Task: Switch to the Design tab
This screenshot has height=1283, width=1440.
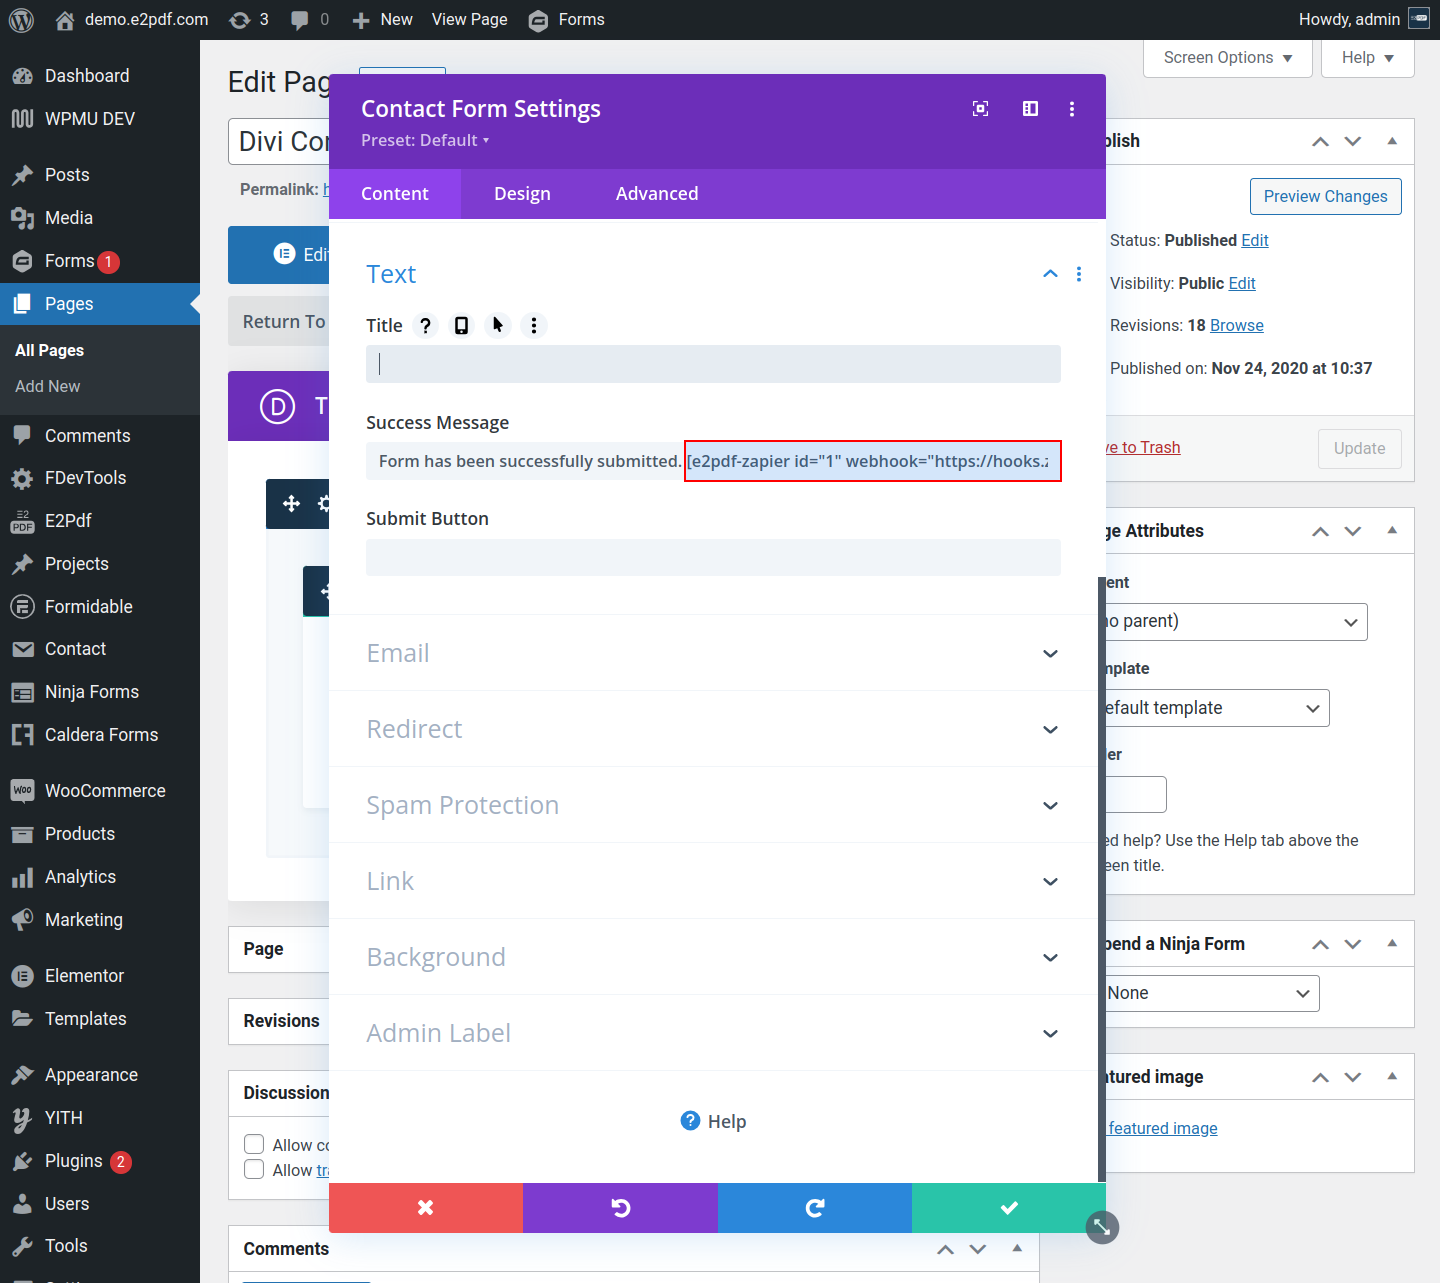Action: 522,194
